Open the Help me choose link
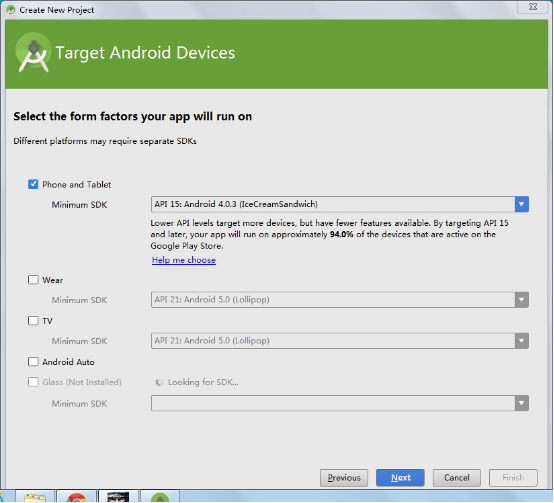This screenshot has width=554, height=503. (x=184, y=260)
